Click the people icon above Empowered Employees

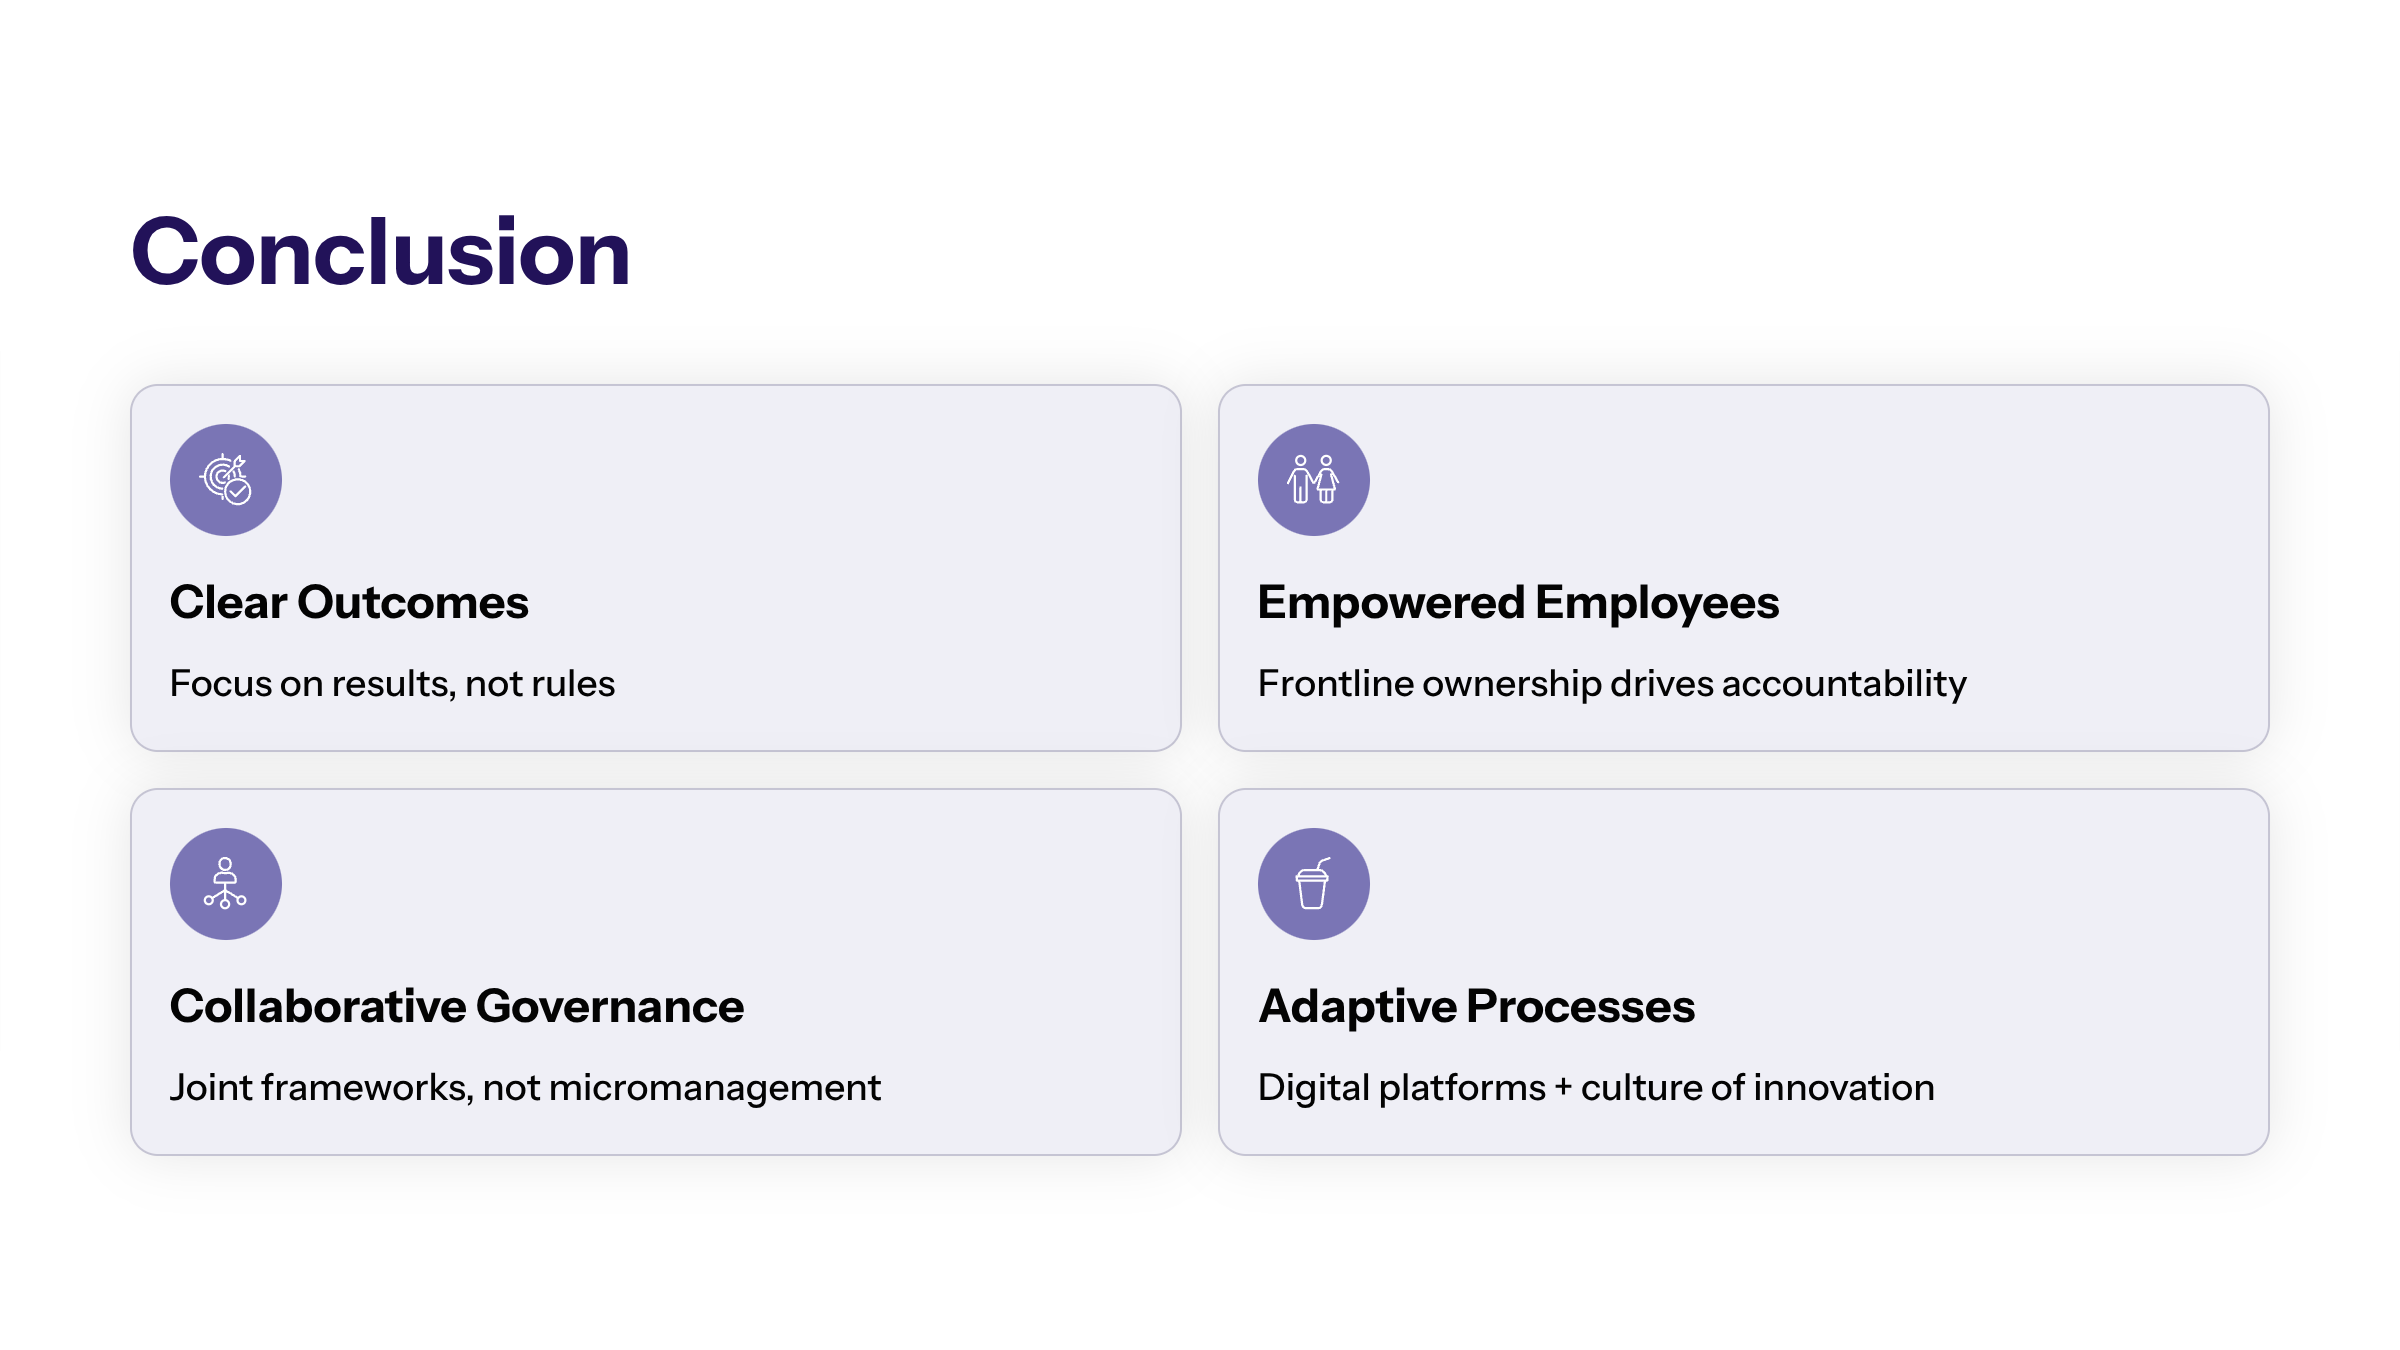pyautogui.click(x=1313, y=480)
